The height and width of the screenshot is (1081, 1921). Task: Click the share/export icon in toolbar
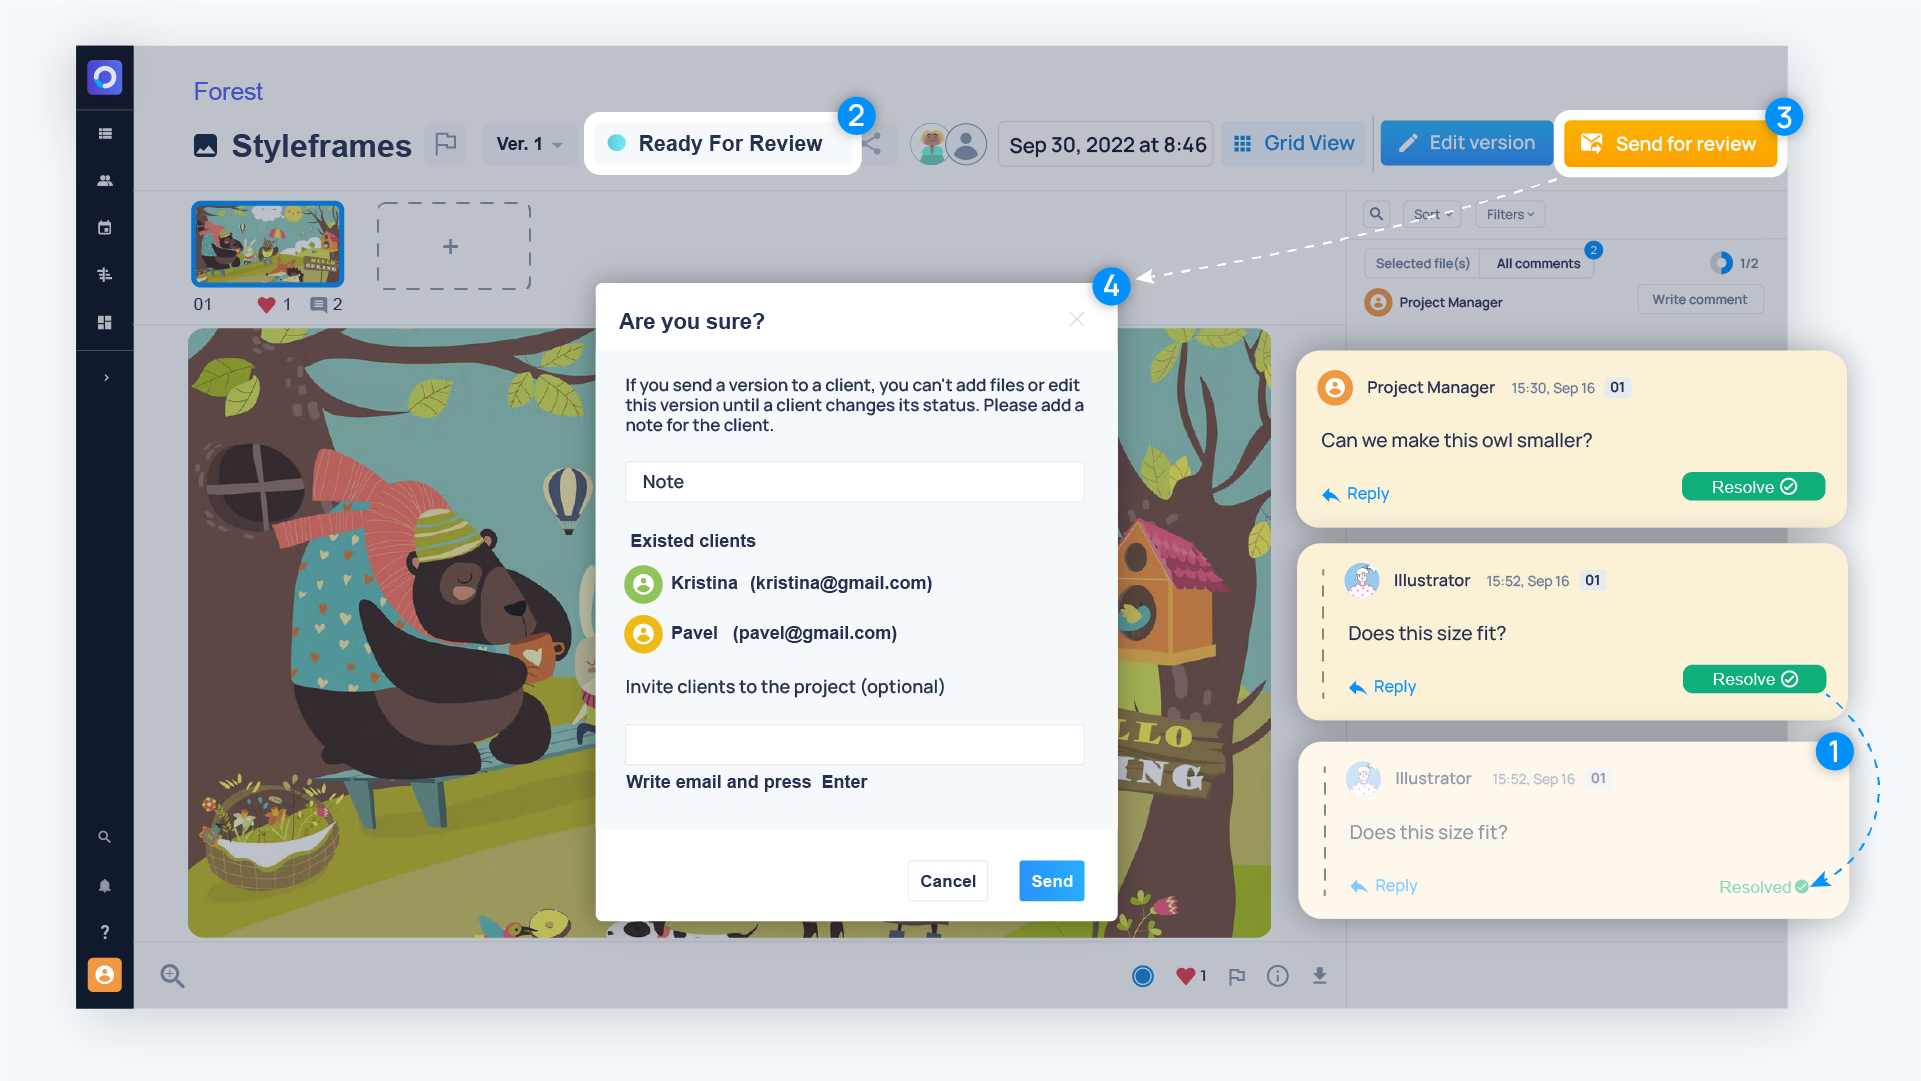click(x=872, y=145)
